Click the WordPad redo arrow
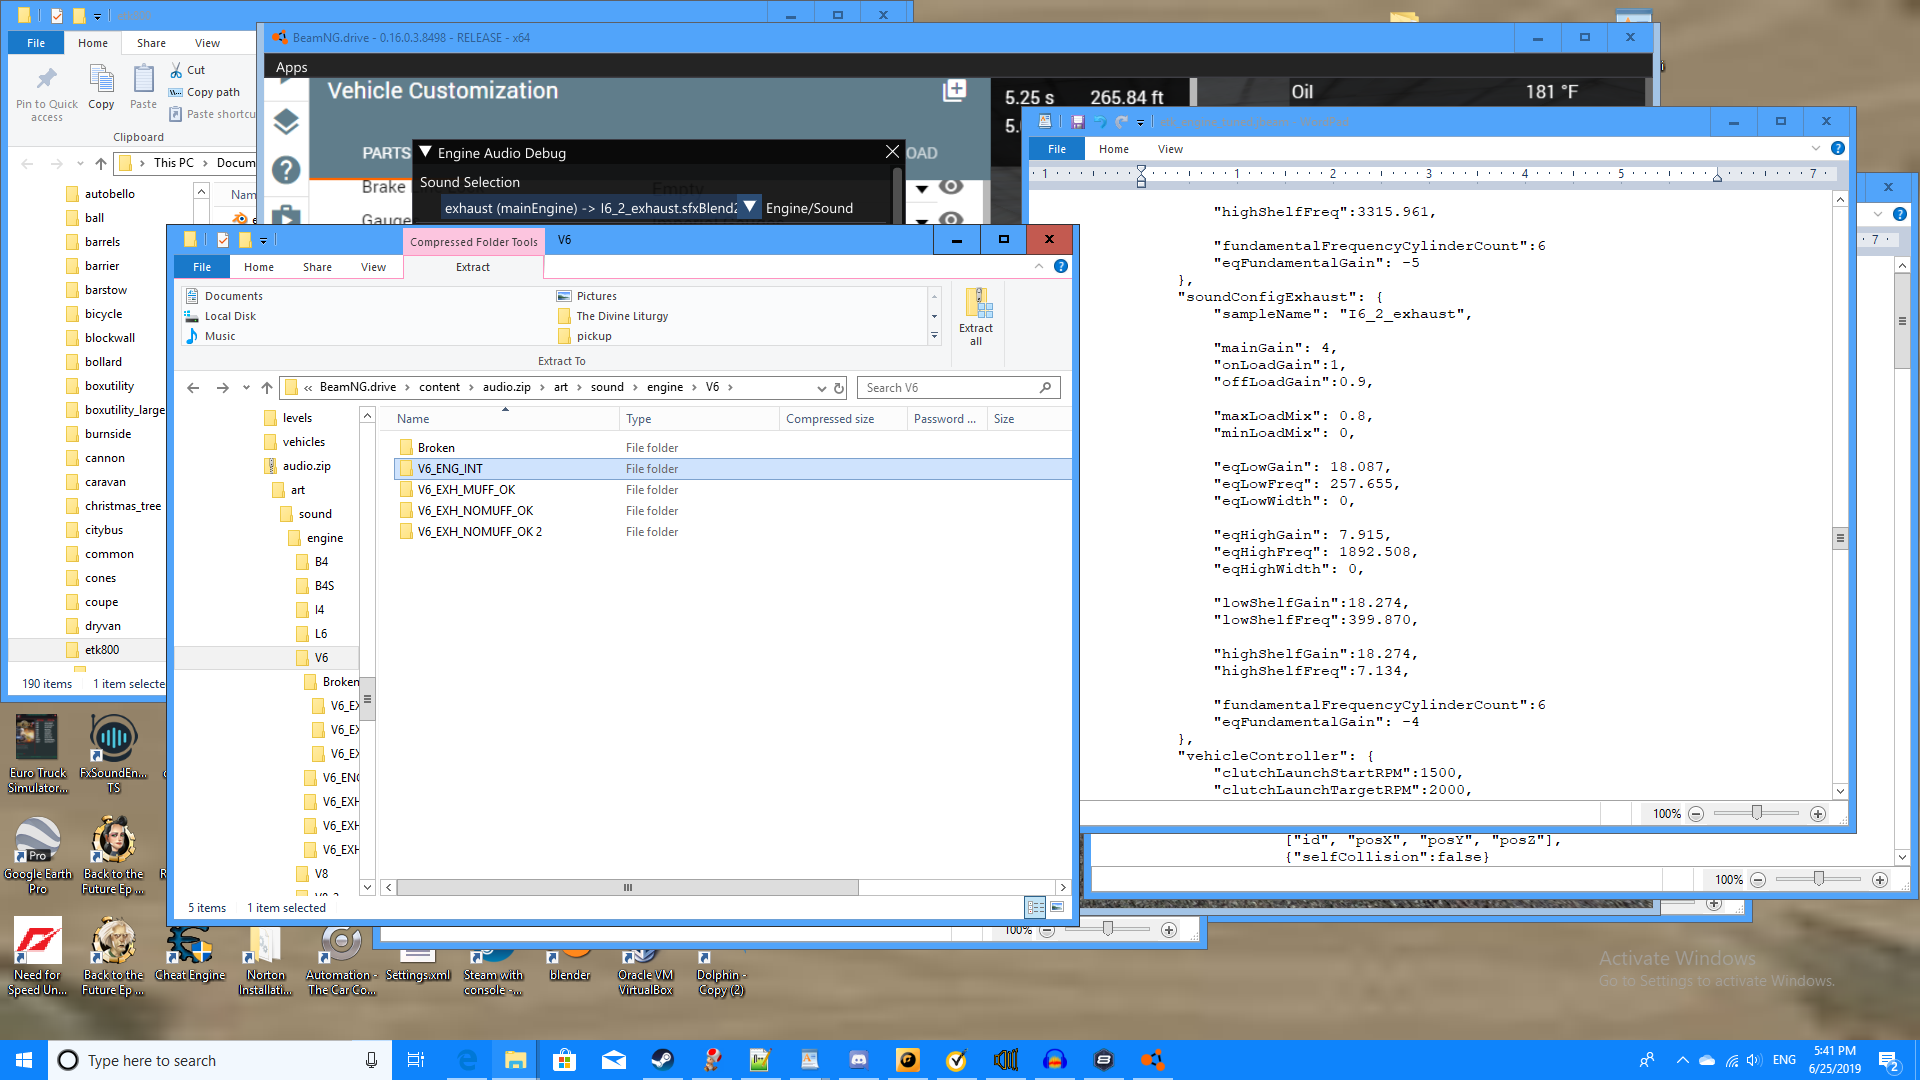 tap(1121, 122)
